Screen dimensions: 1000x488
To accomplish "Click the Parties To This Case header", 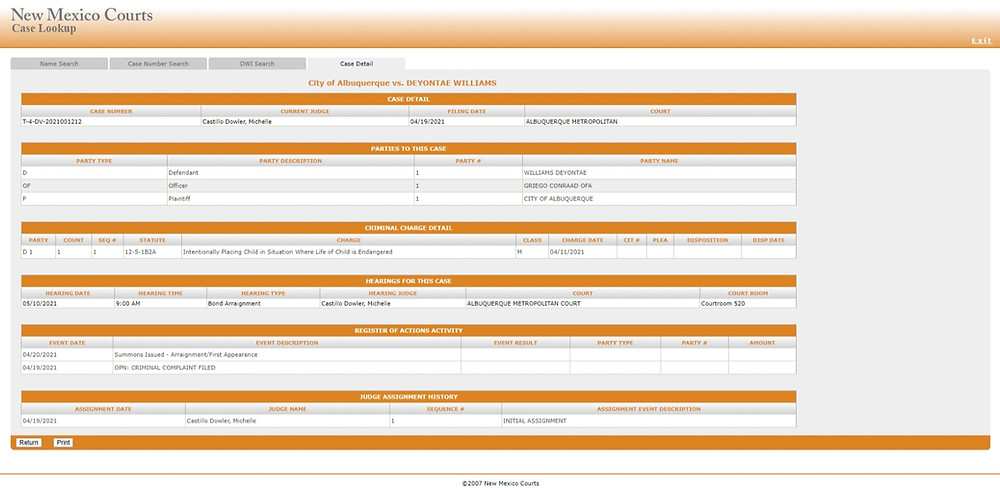I will (408, 149).
